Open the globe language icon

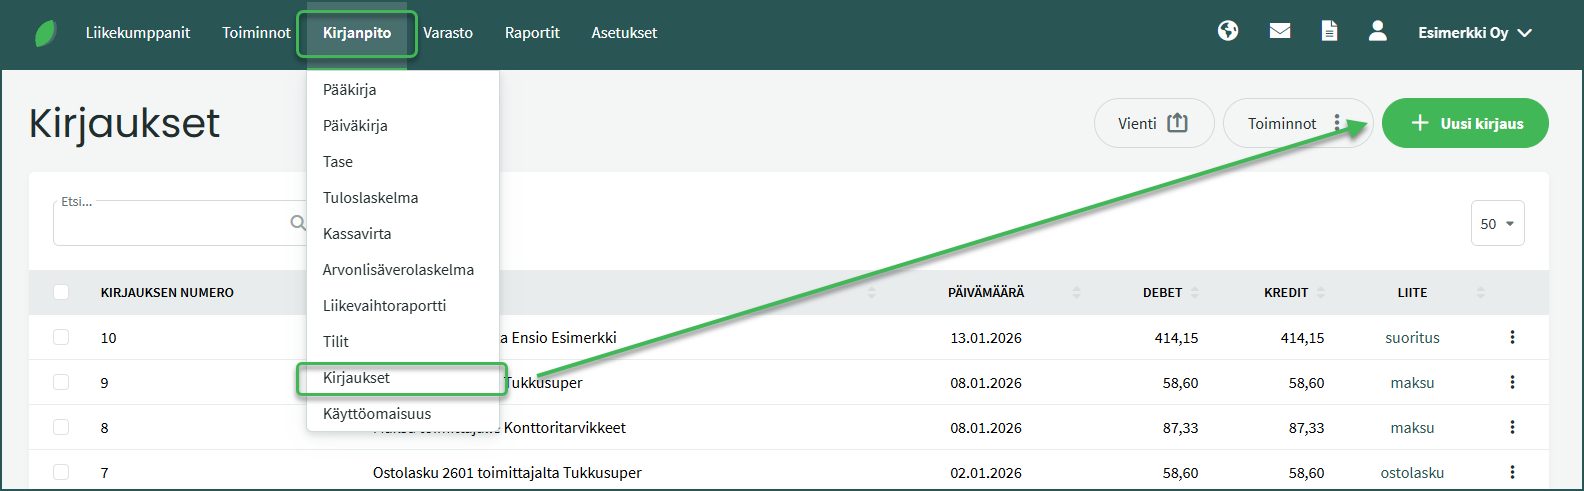pos(1228,32)
